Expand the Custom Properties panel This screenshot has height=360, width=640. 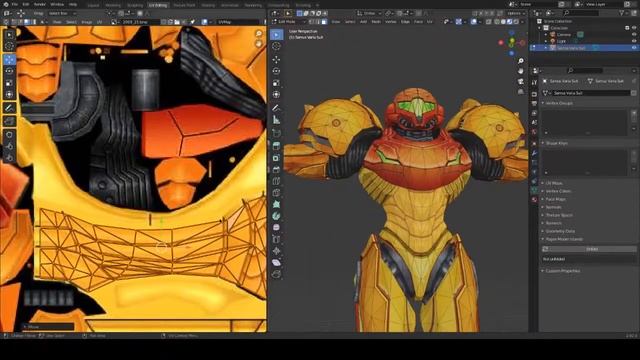[x=562, y=271]
